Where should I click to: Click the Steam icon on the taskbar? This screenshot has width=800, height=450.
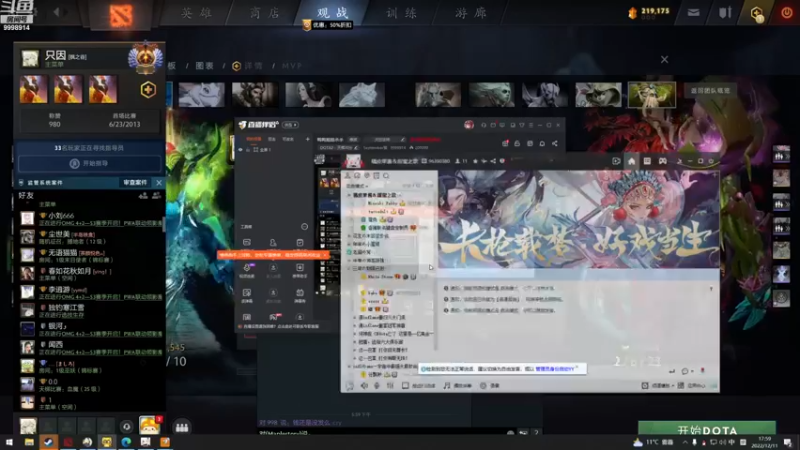tap(48, 442)
